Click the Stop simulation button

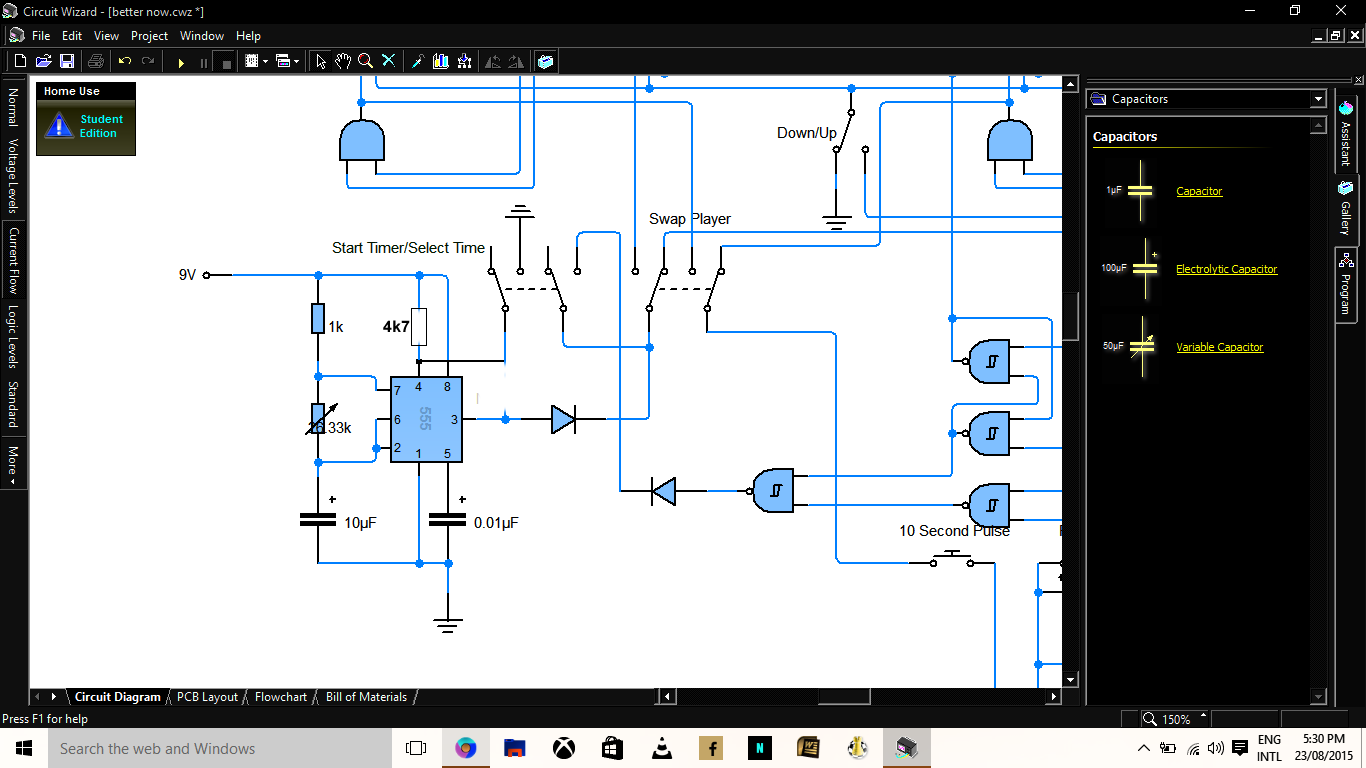click(226, 62)
